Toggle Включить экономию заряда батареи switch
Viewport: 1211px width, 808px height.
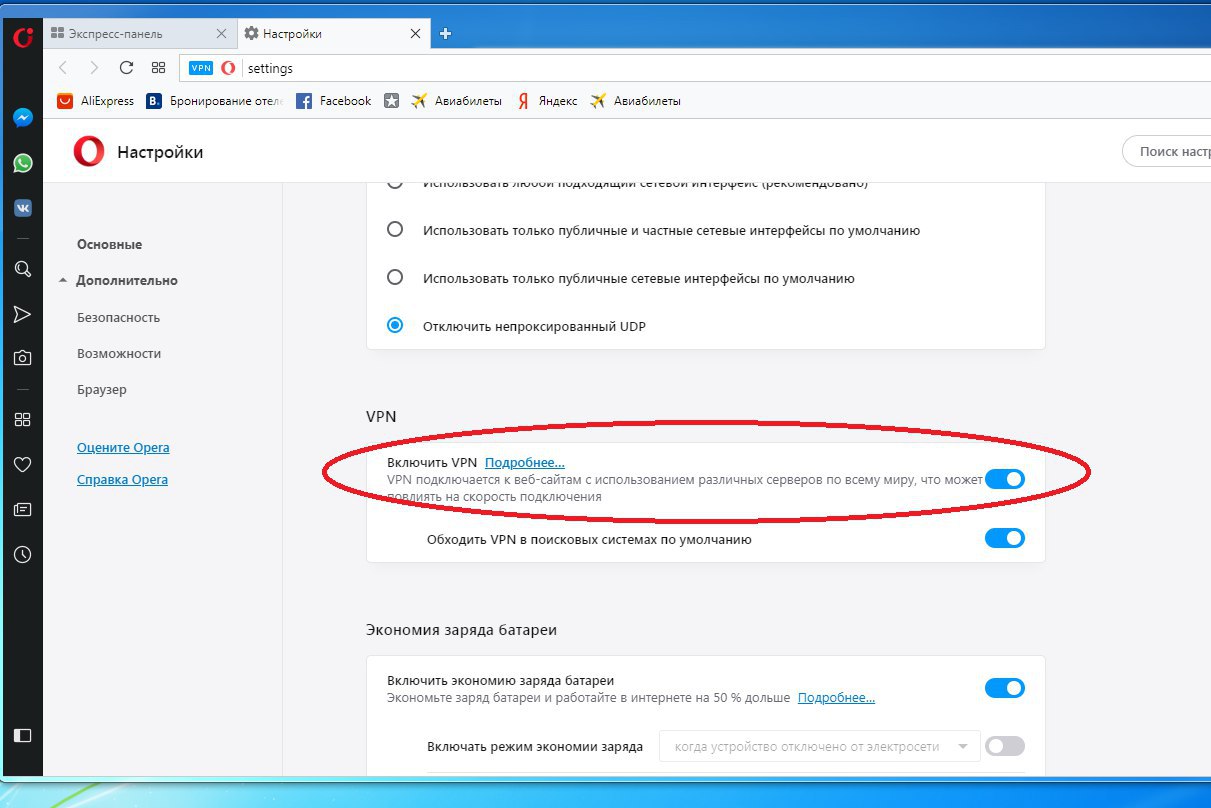(1005, 688)
